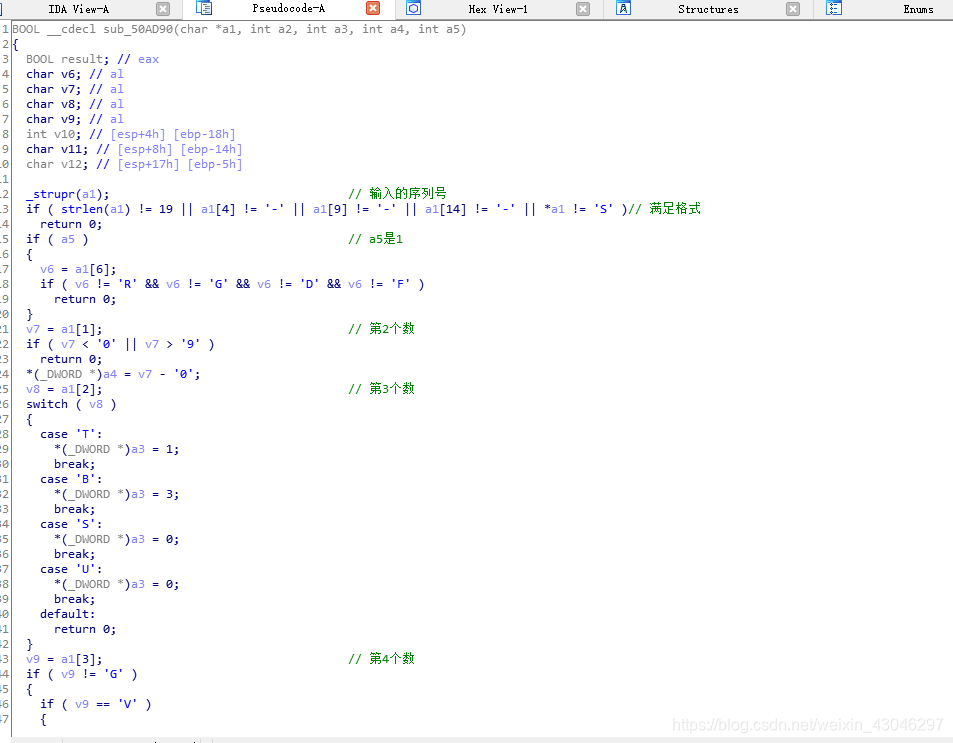Click the comment '// 第3个数'

click(x=382, y=389)
